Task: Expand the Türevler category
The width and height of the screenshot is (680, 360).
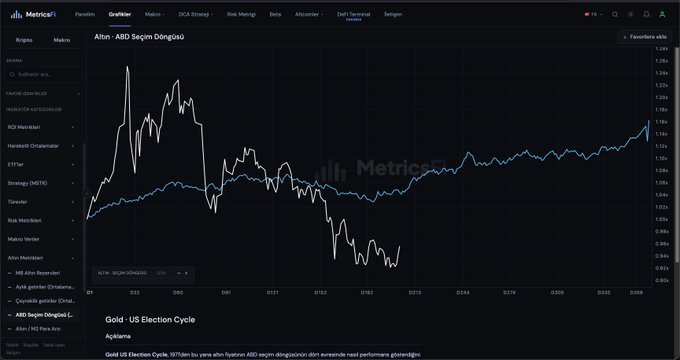Action: (41, 202)
